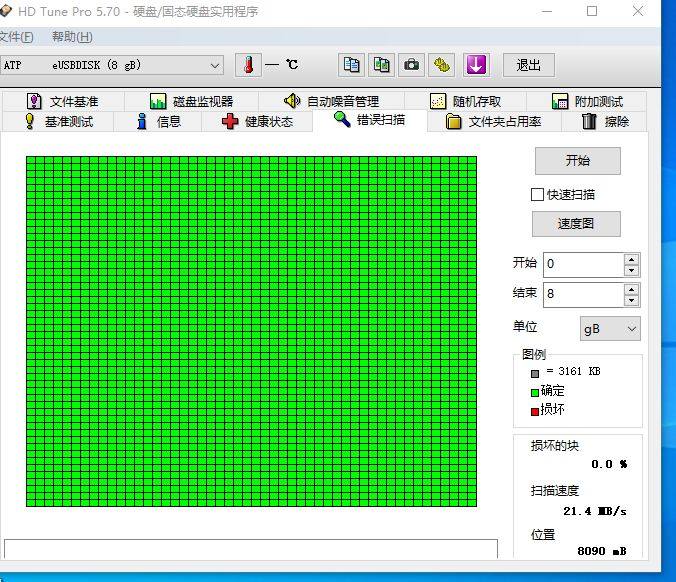Click the 开始 start scan button

click(578, 161)
